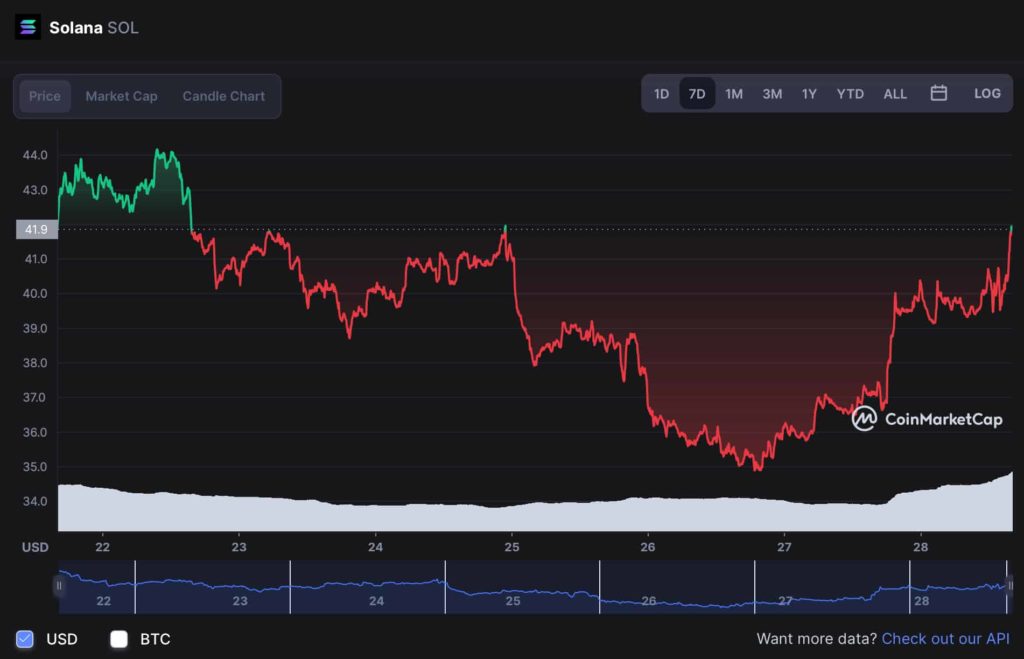
Task: Uncheck the USD currency checkbox
Action: click(x=25, y=639)
